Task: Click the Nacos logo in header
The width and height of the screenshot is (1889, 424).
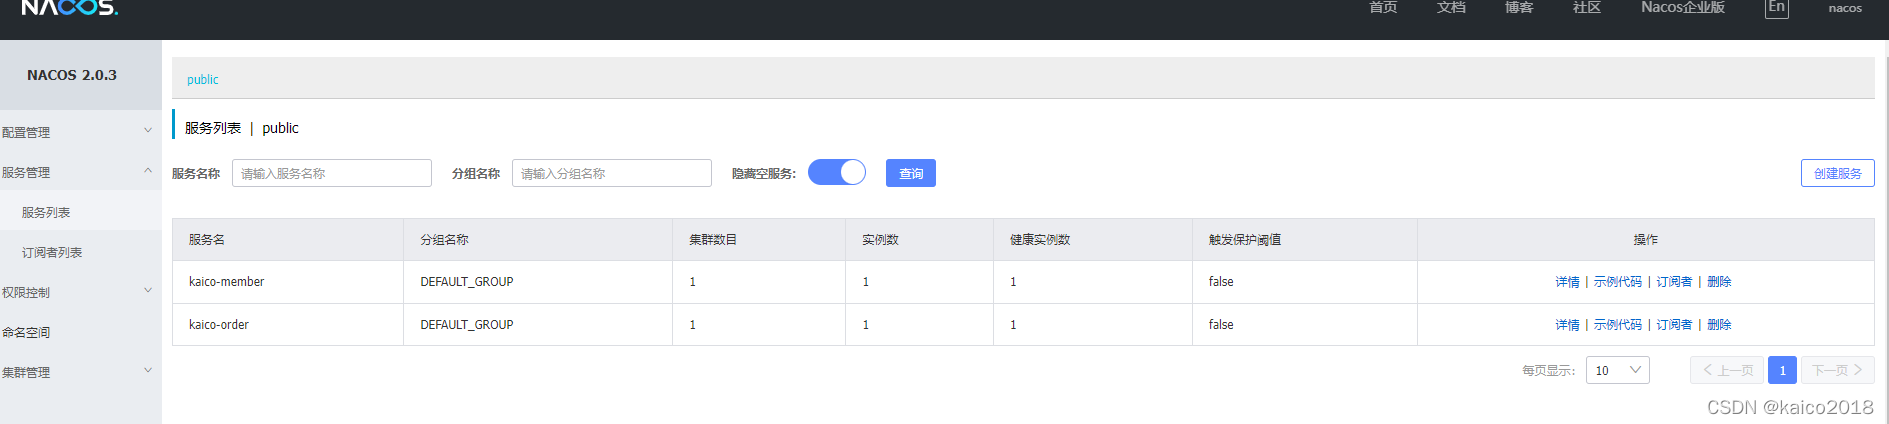Action: [69, 8]
